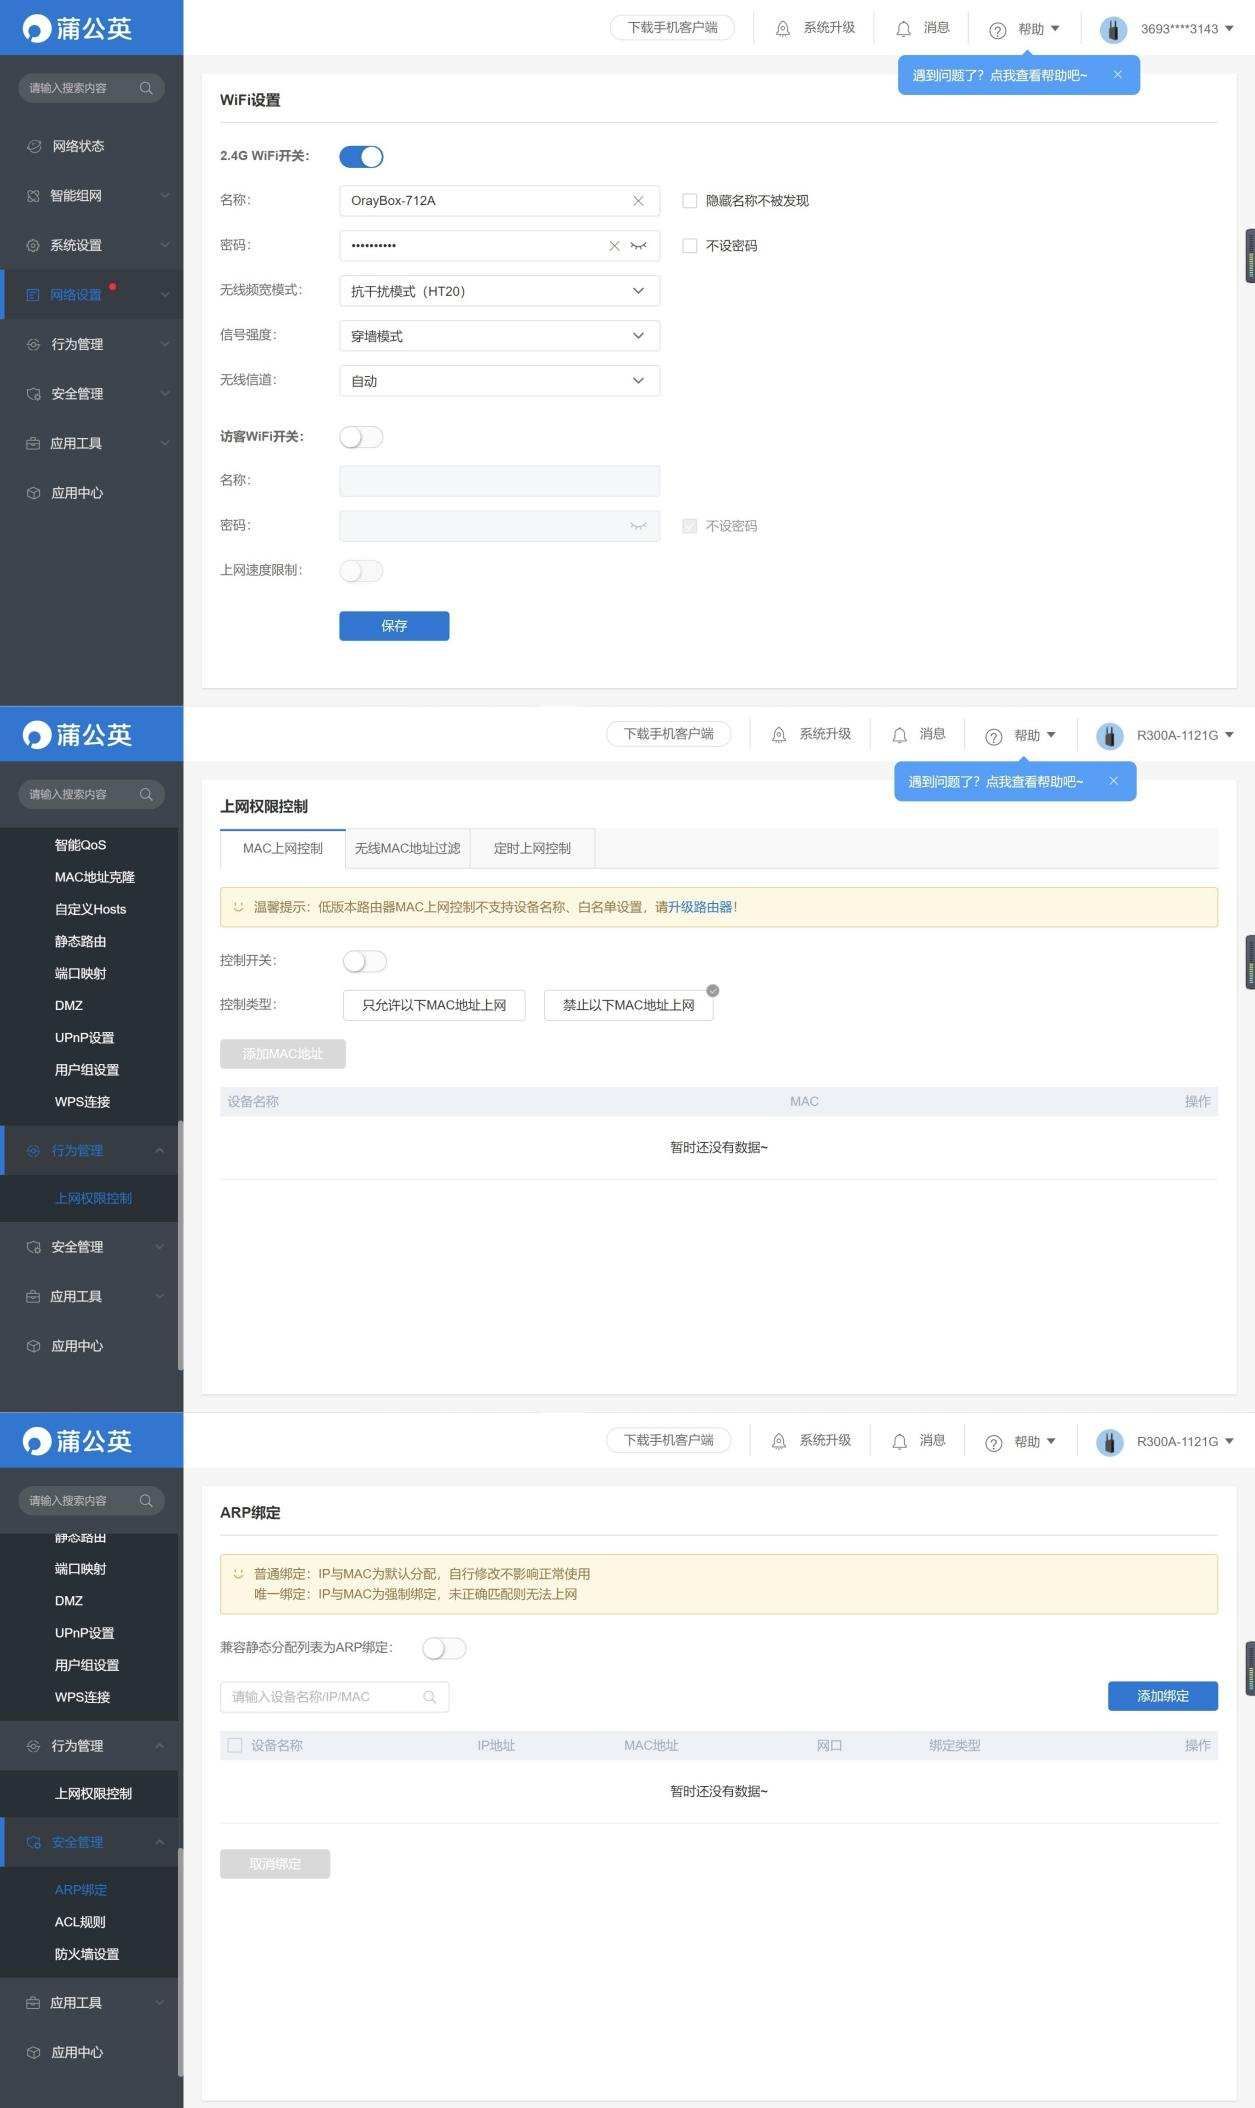
Task: Check 隐藏名称不被发现 checkbox
Action: pyautogui.click(x=689, y=201)
